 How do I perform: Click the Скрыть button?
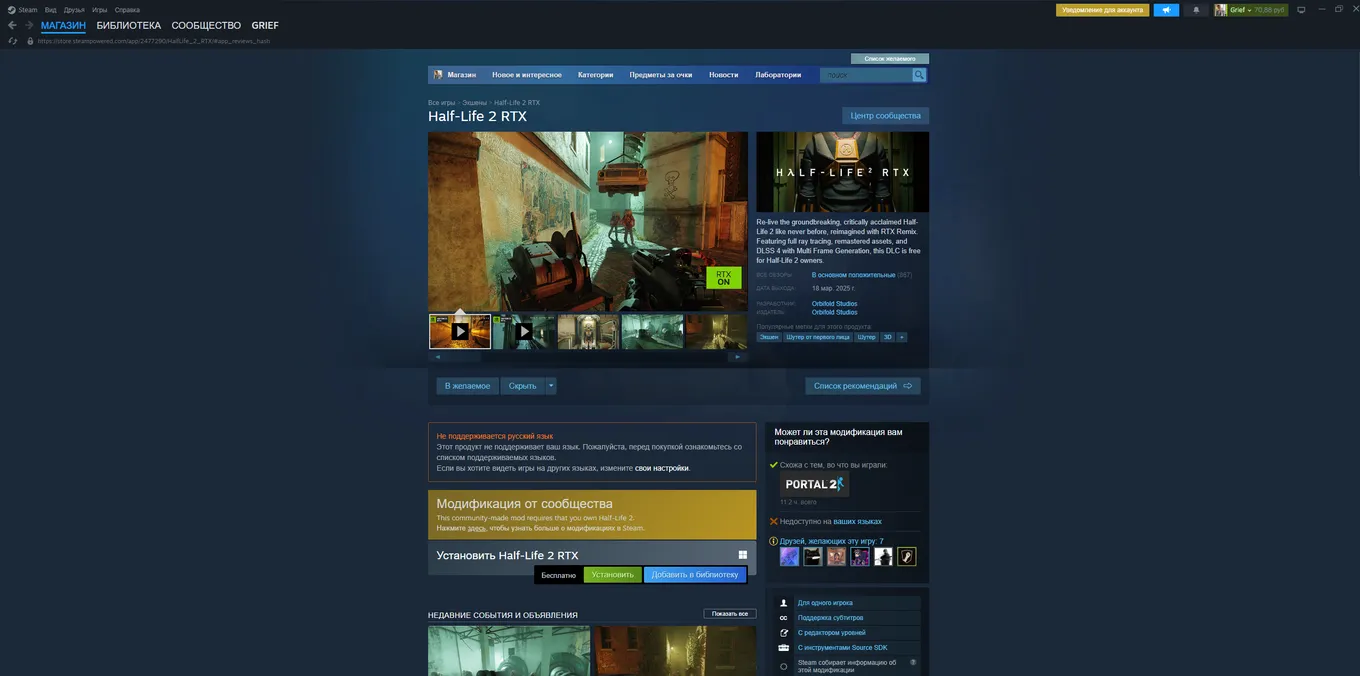522,386
